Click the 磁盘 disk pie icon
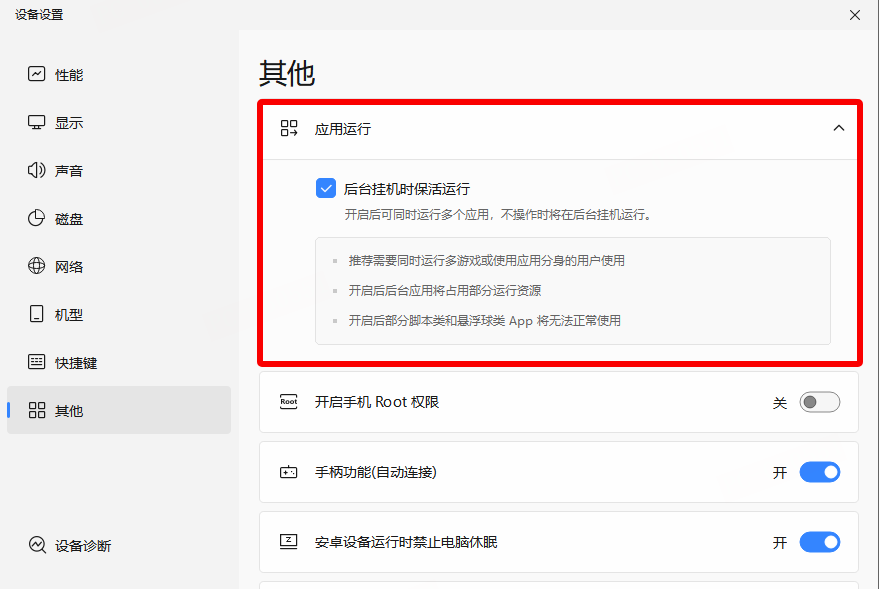The width and height of the screenshot is (879, 589). pyautogui.click(x=37, y=218)
